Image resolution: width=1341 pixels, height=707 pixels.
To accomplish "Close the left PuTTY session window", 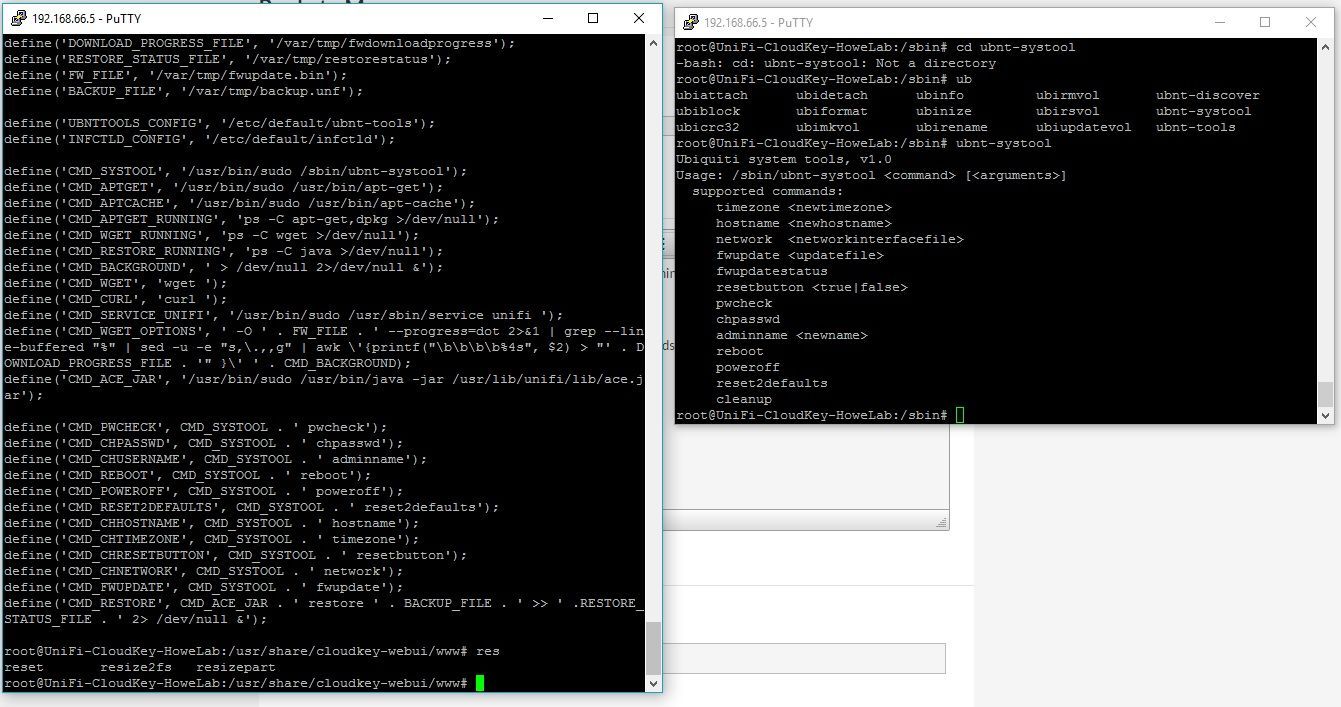I will click(639, 18).
